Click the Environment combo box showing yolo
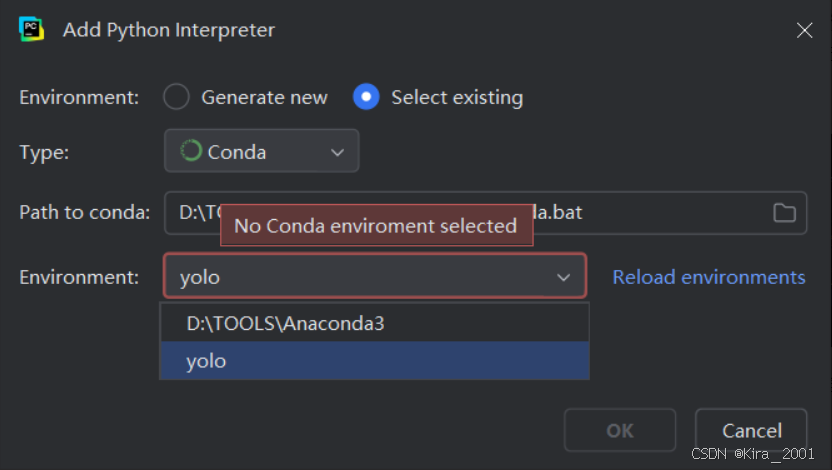Viewport: 832px width, 470px height. tap(360, 277)
